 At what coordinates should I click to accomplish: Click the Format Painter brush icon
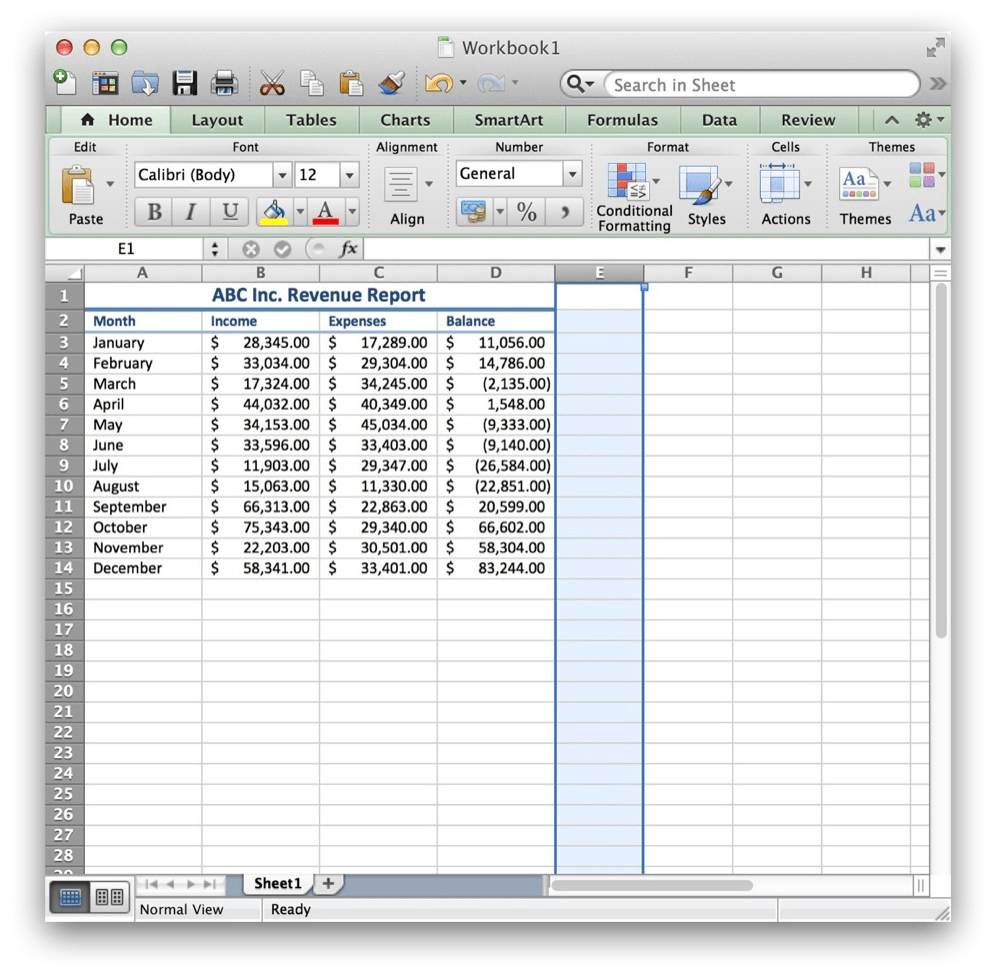[390, 84]
